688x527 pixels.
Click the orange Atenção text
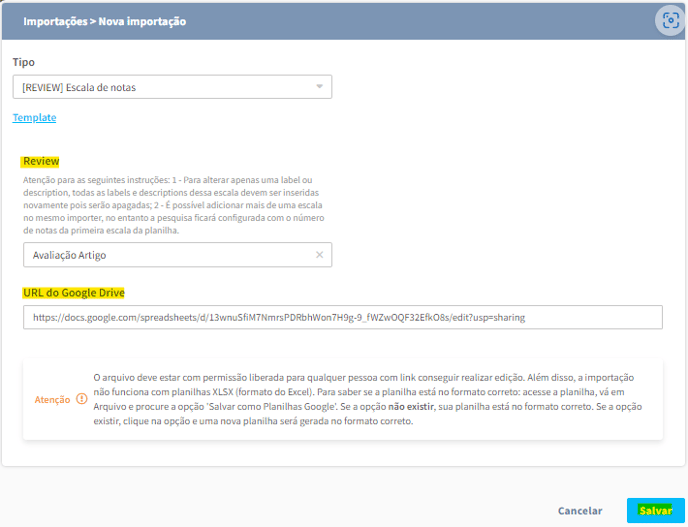[52, 399]
